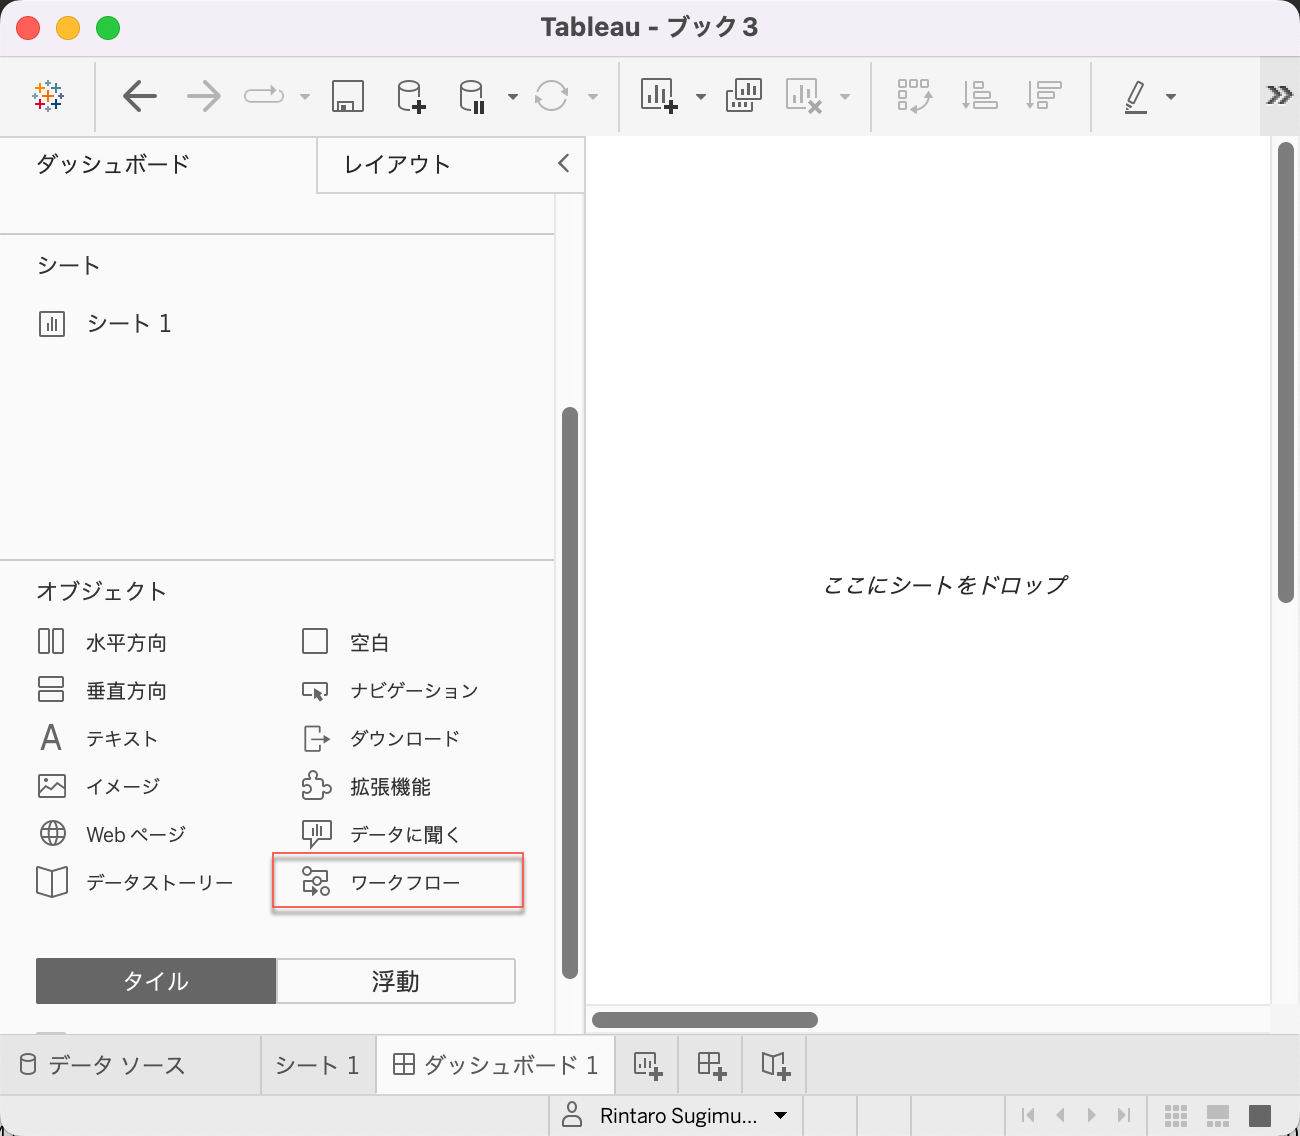Viewport: 1300px width, 1136px height.
Task: Switch to ダッシュボード 1 bottom tab
Action: [496, 1065]
